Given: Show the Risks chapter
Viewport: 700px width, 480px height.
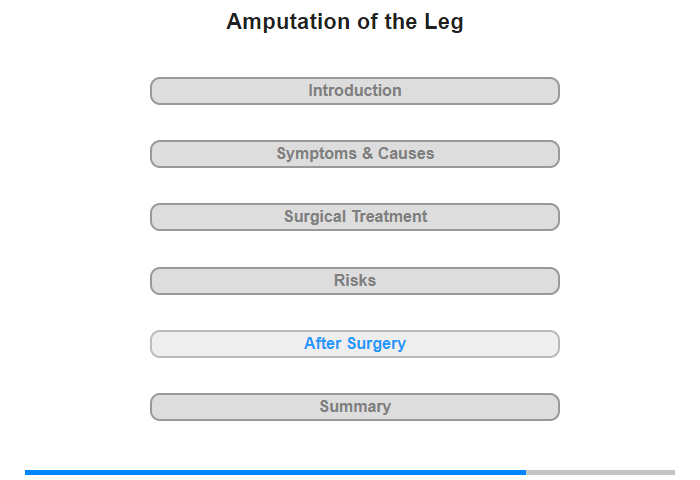Looking at the screenshot, I should pos(355,281).
